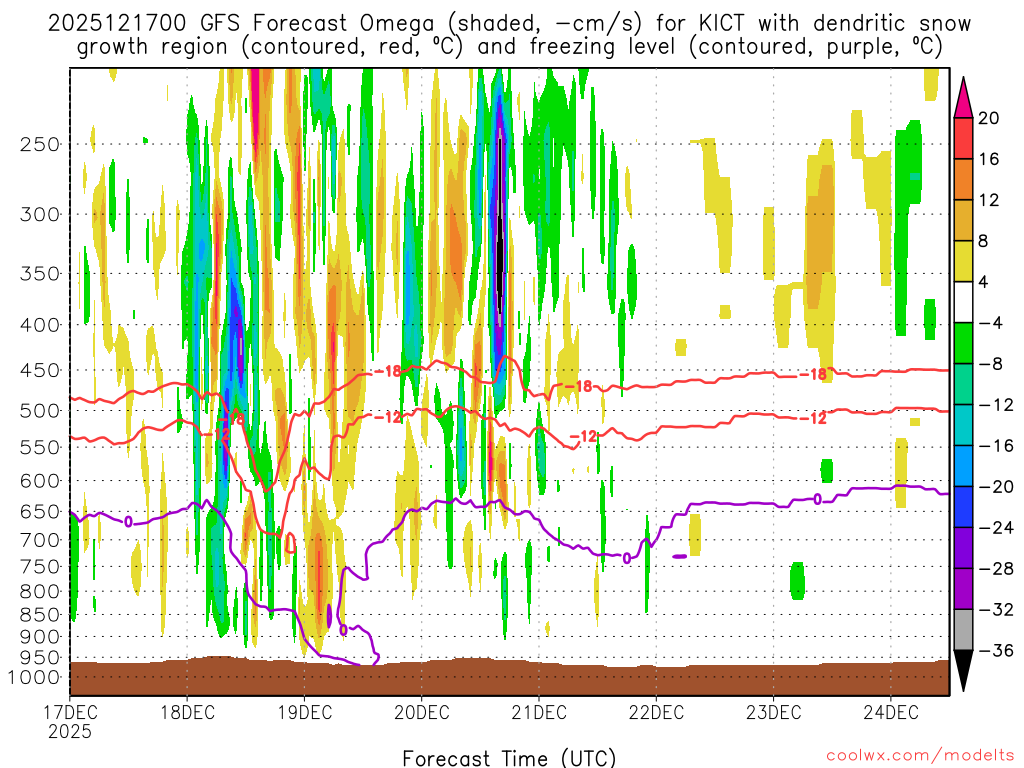Image resolution: width=1024 pixels, height=768 pixels.
Task: Click the gray colorbar segment between -32 and -36
Action: click(x=963, y=630)
